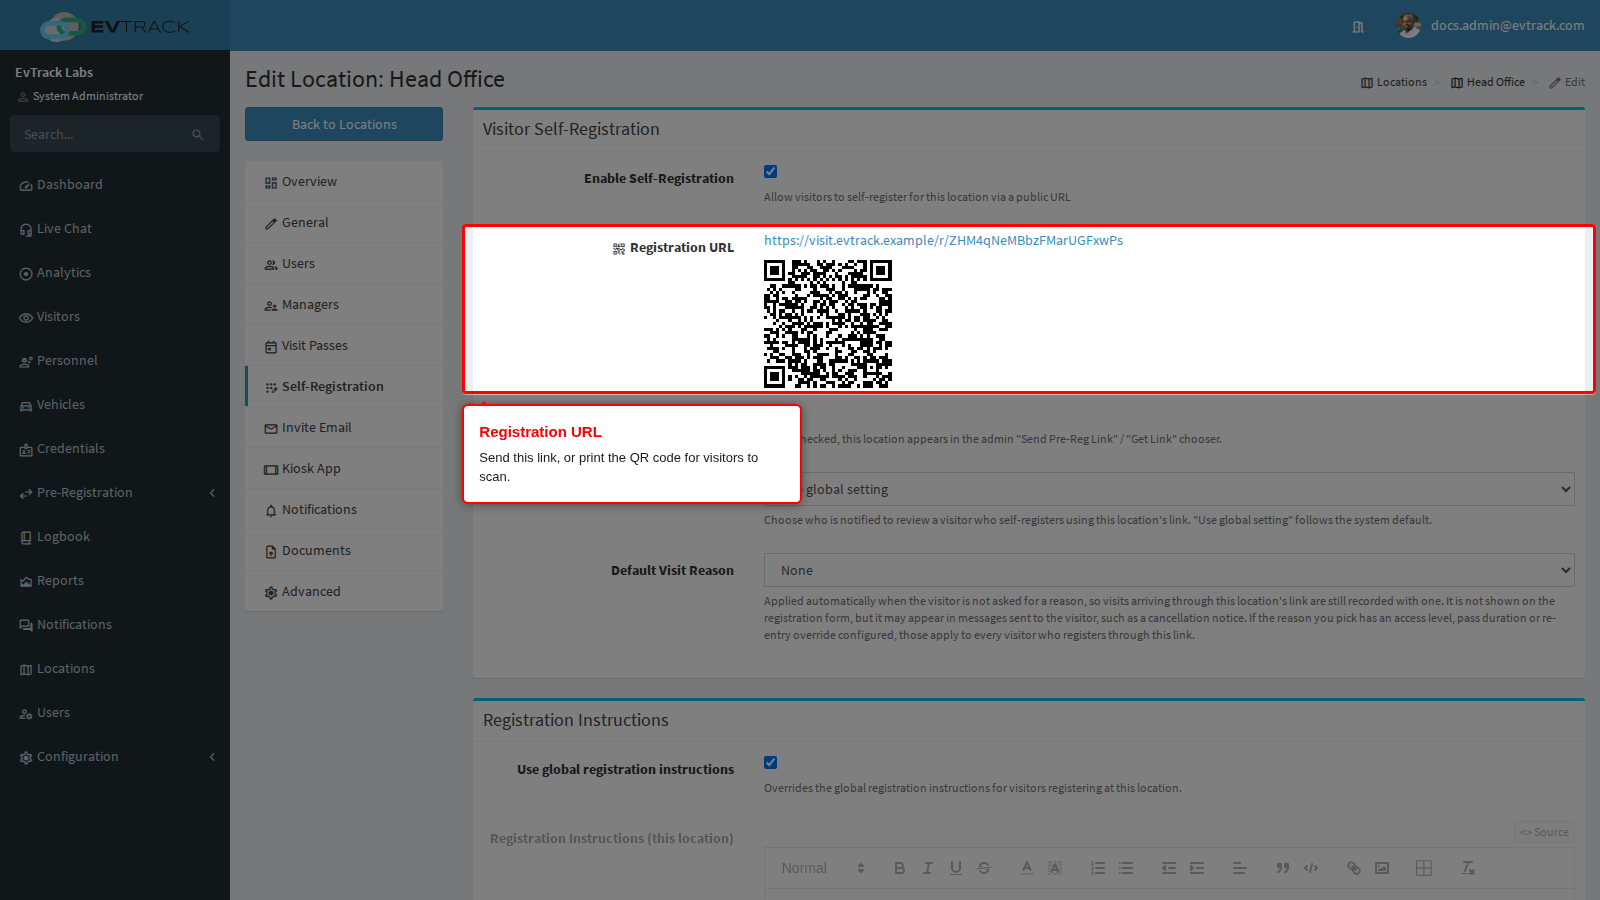Switch to the Kiosk App tab

click(344, 468)
